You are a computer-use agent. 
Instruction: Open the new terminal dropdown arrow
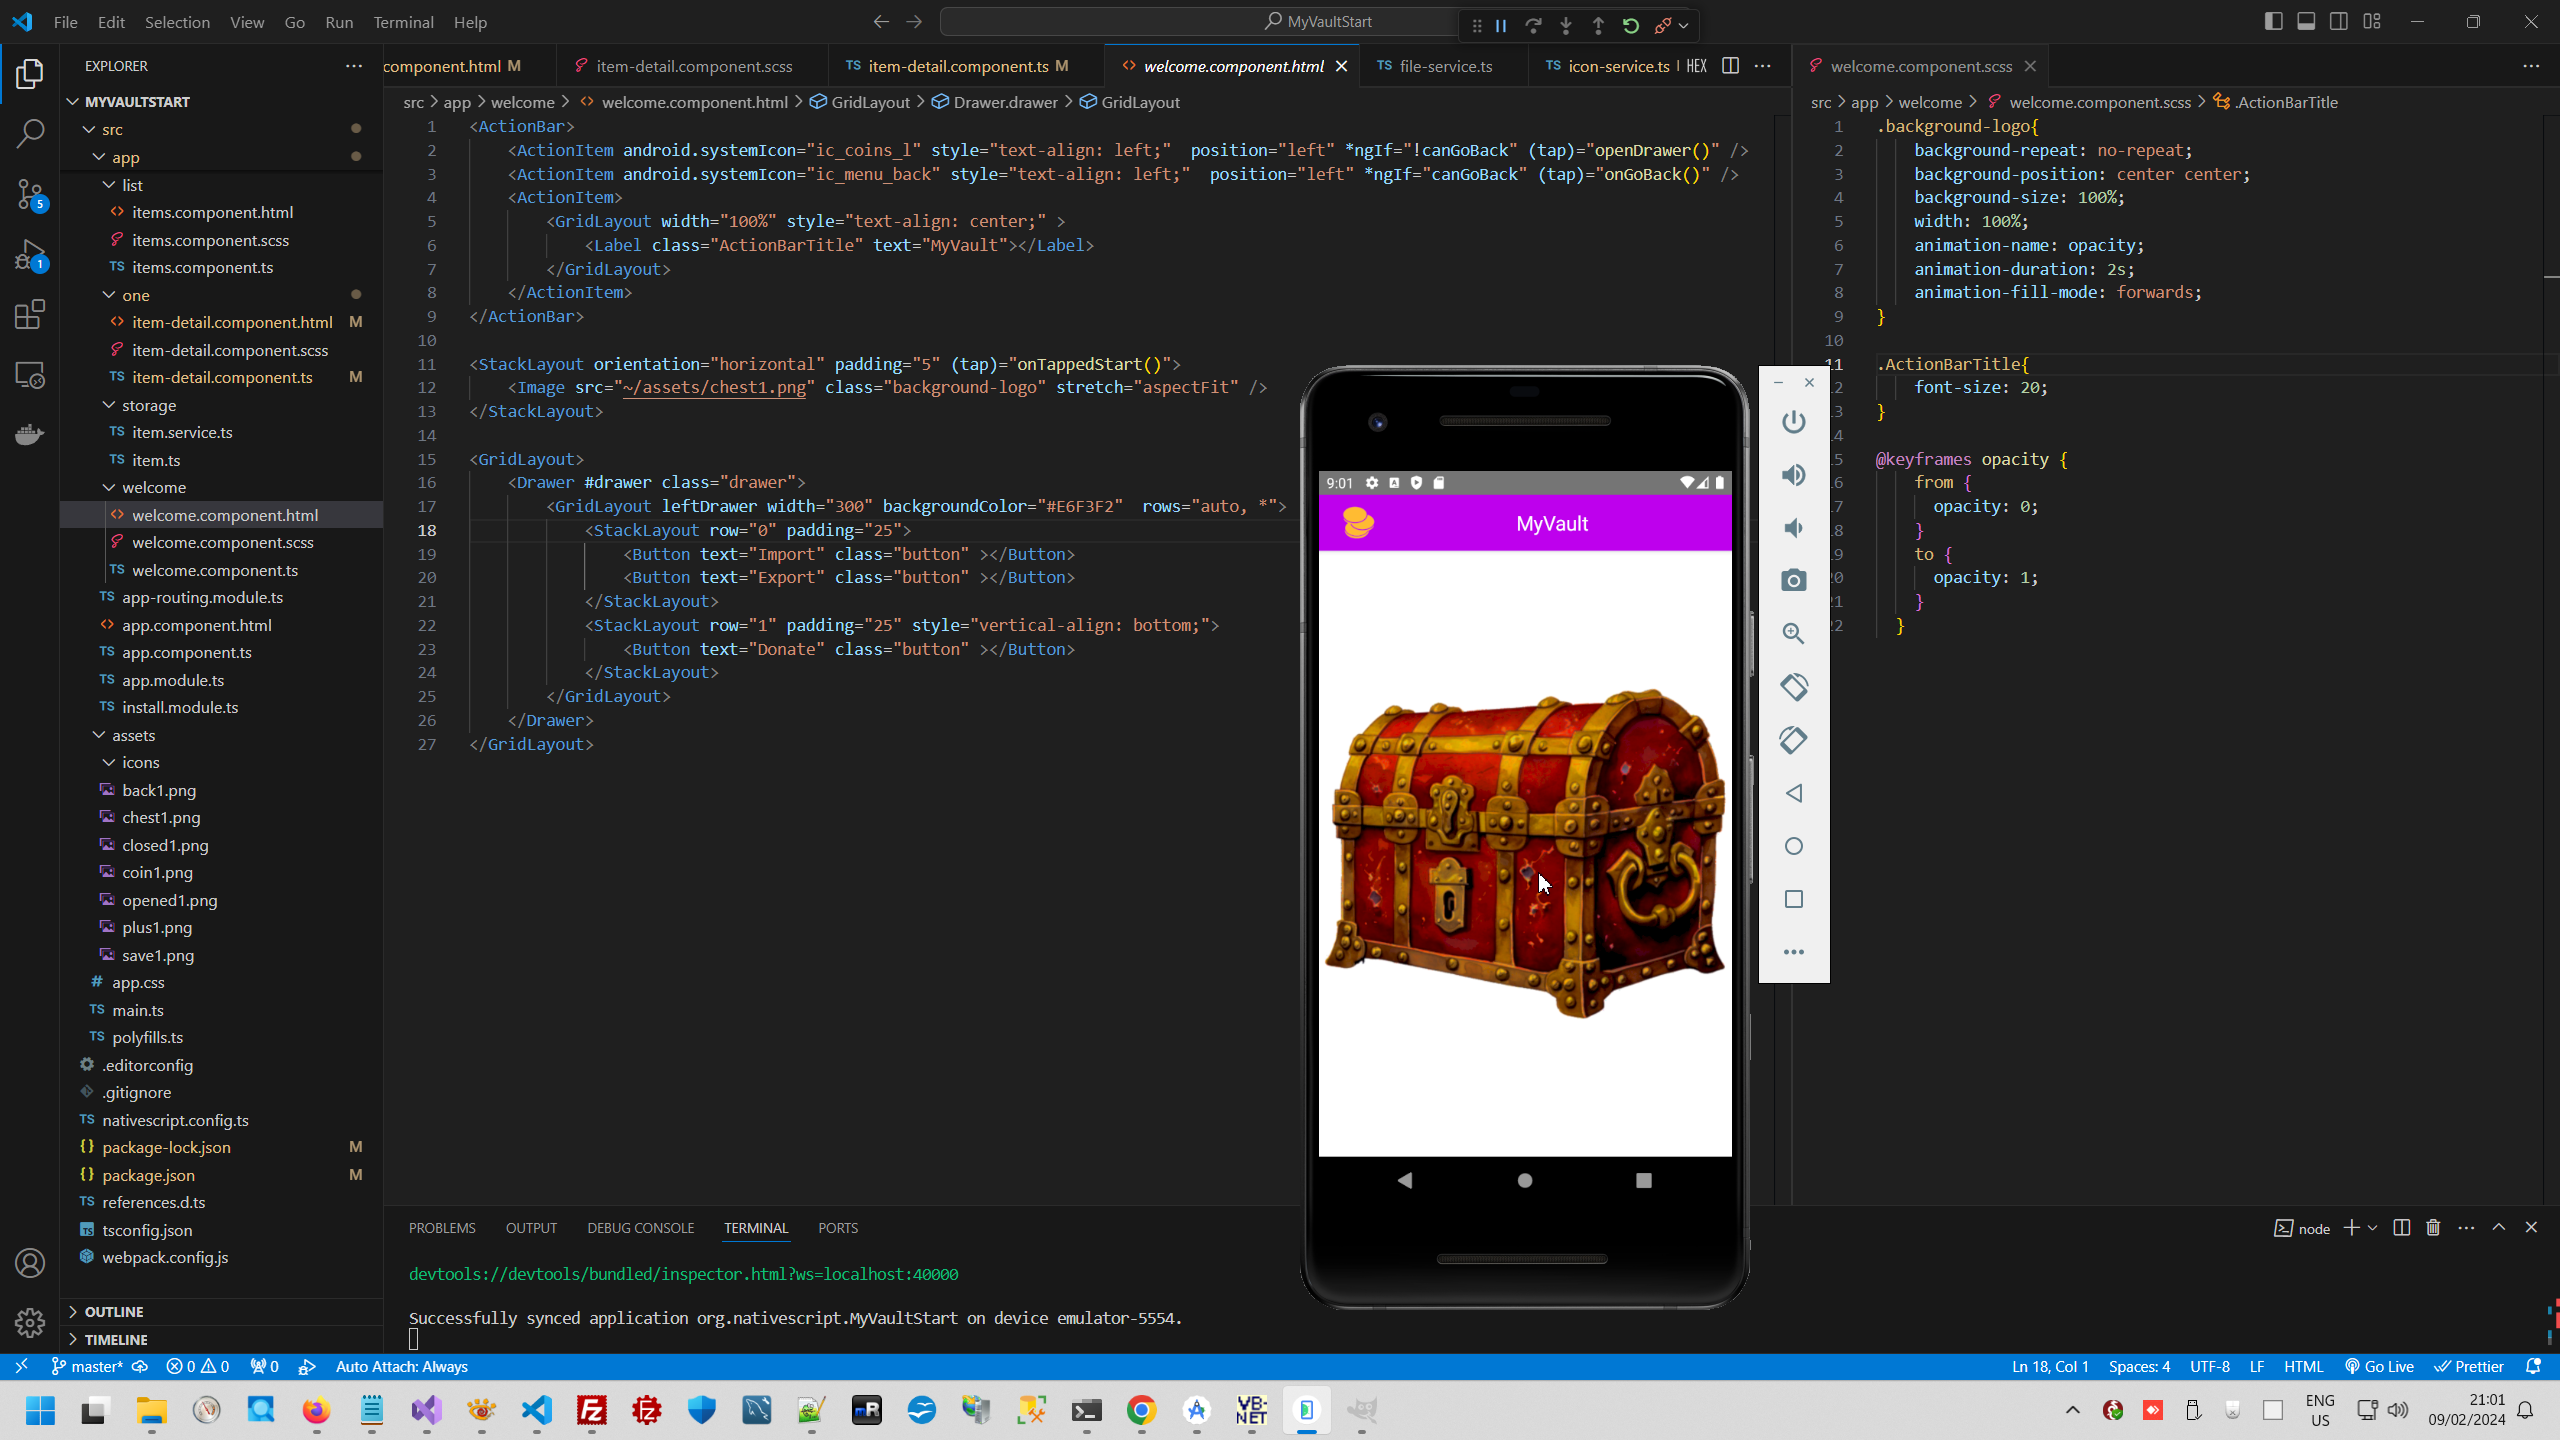coord(2372,1228)
